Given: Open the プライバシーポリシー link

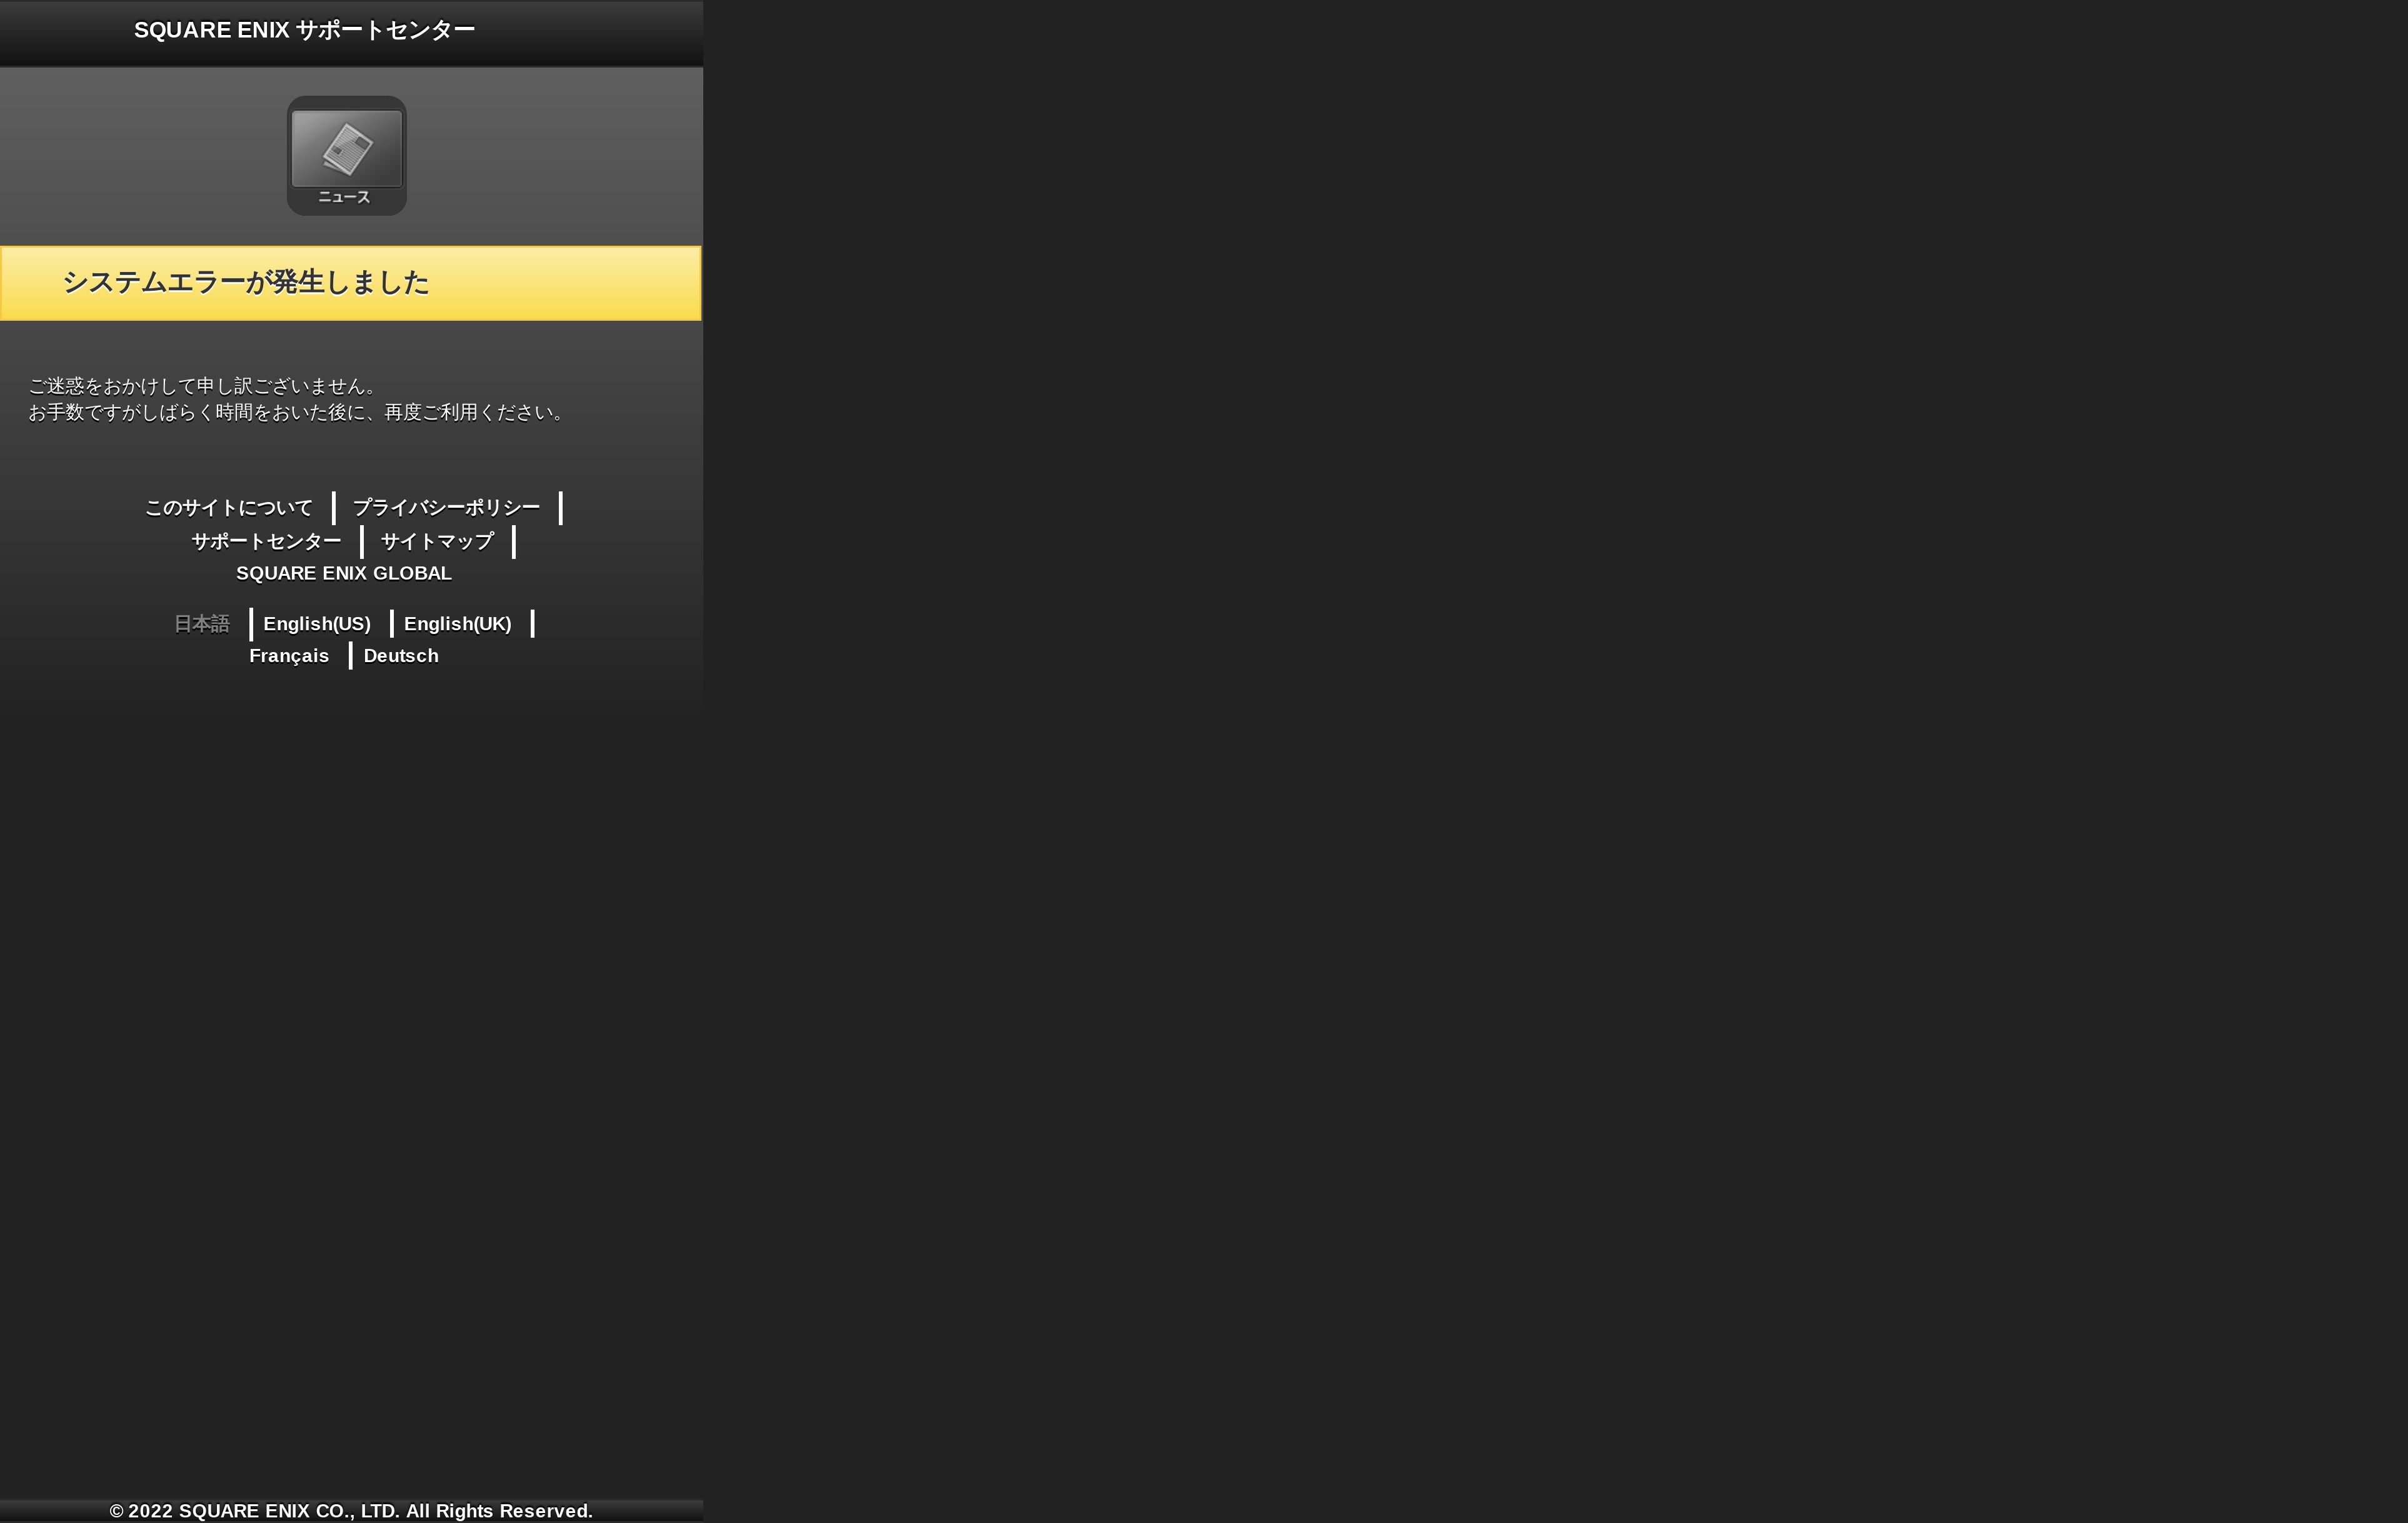Looking at the screenshot, I should 446,508.
